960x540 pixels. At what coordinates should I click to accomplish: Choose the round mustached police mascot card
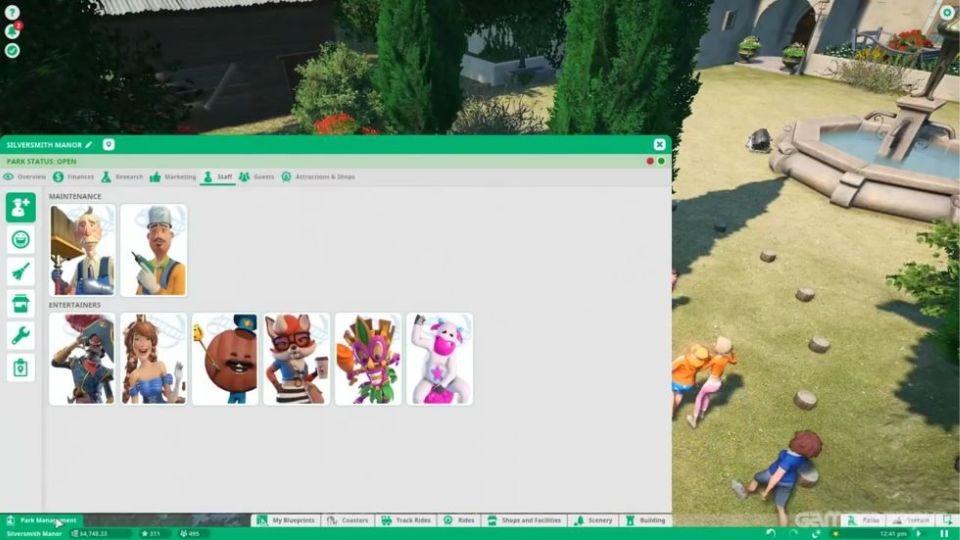(x=225, y=359)
